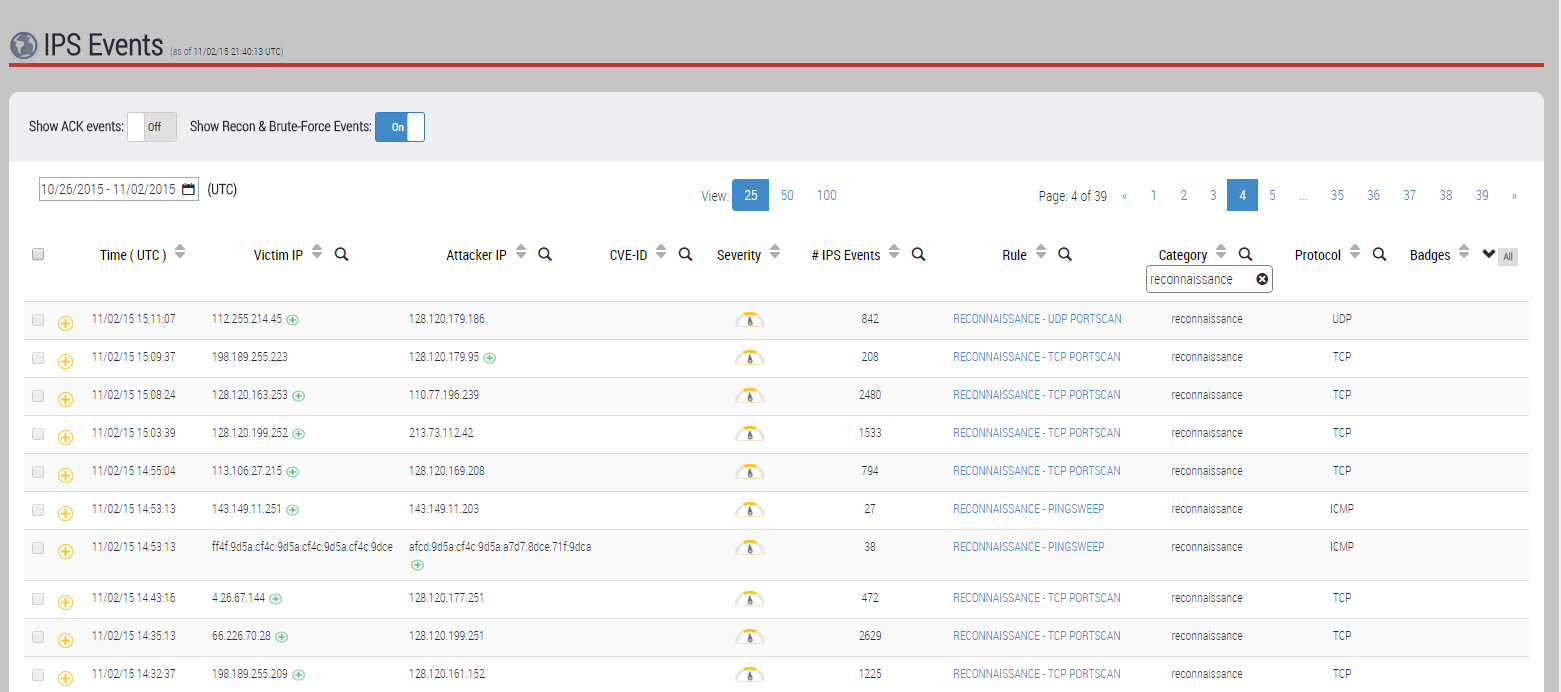Open RECONNAISSANCE - UDP PORTSCAN rule link

1037,319
